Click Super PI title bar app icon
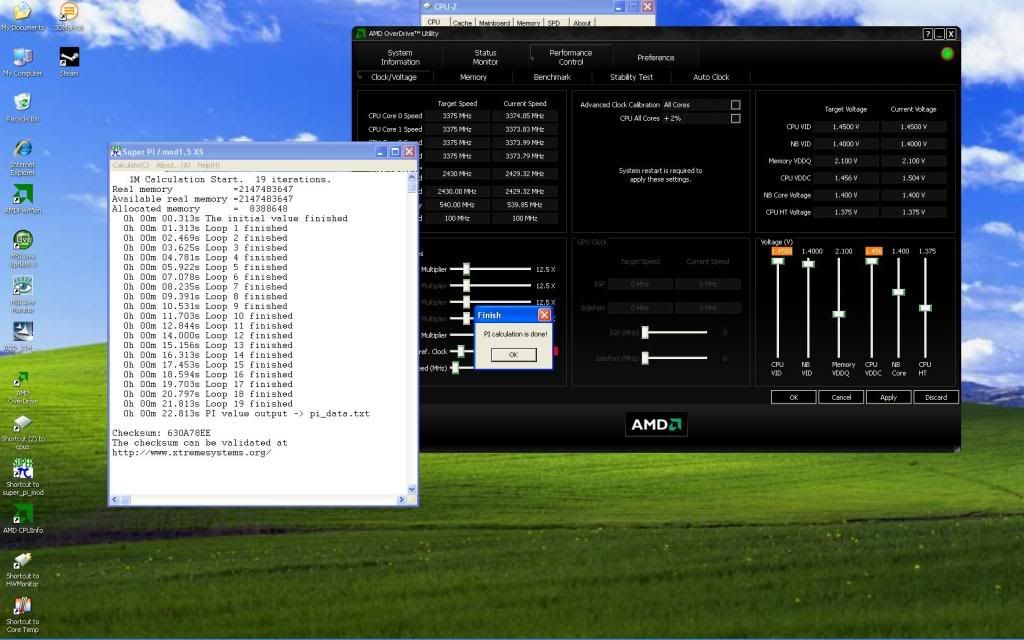The width and height of the screenshot is (1024, 640). click(x=116, y=152)
